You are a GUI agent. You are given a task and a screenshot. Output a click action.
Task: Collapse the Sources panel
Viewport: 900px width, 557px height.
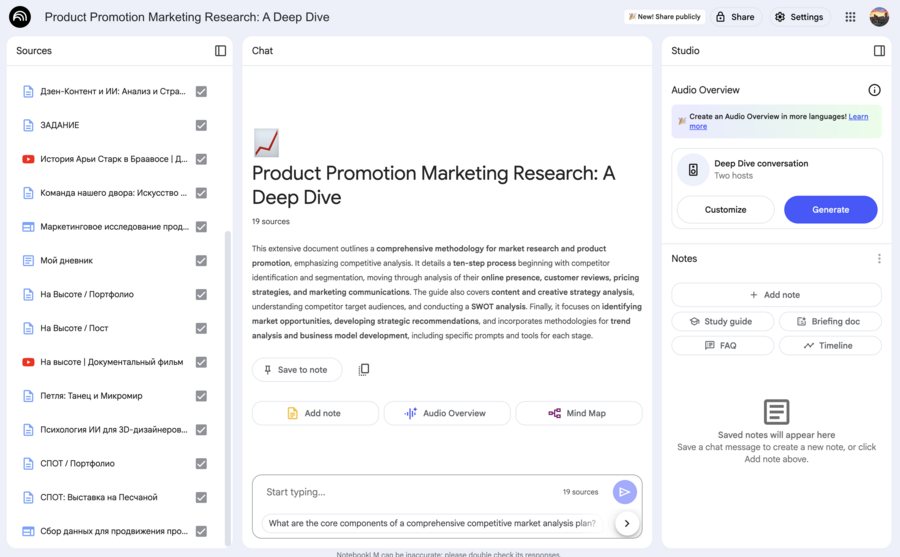(x=220, y=51)
